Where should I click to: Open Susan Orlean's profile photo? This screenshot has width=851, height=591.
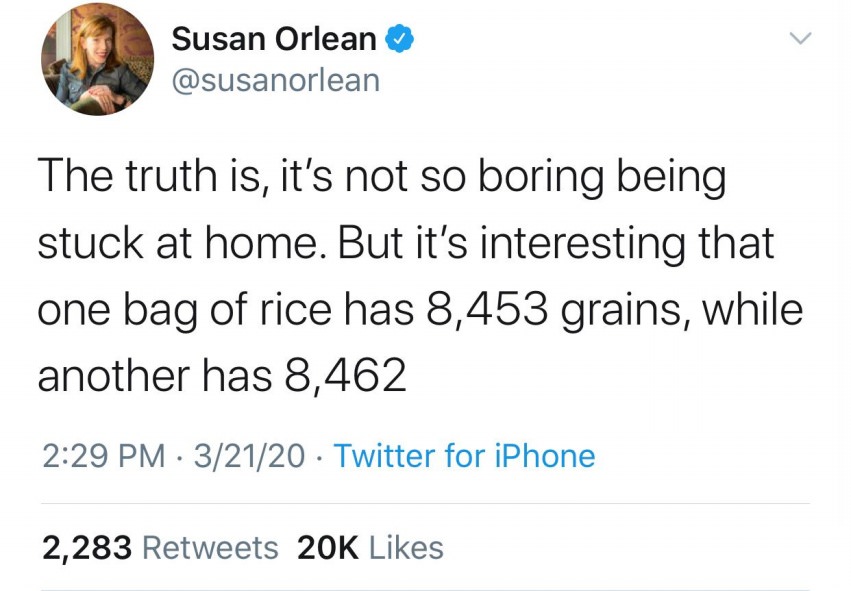tap(97, 59)
